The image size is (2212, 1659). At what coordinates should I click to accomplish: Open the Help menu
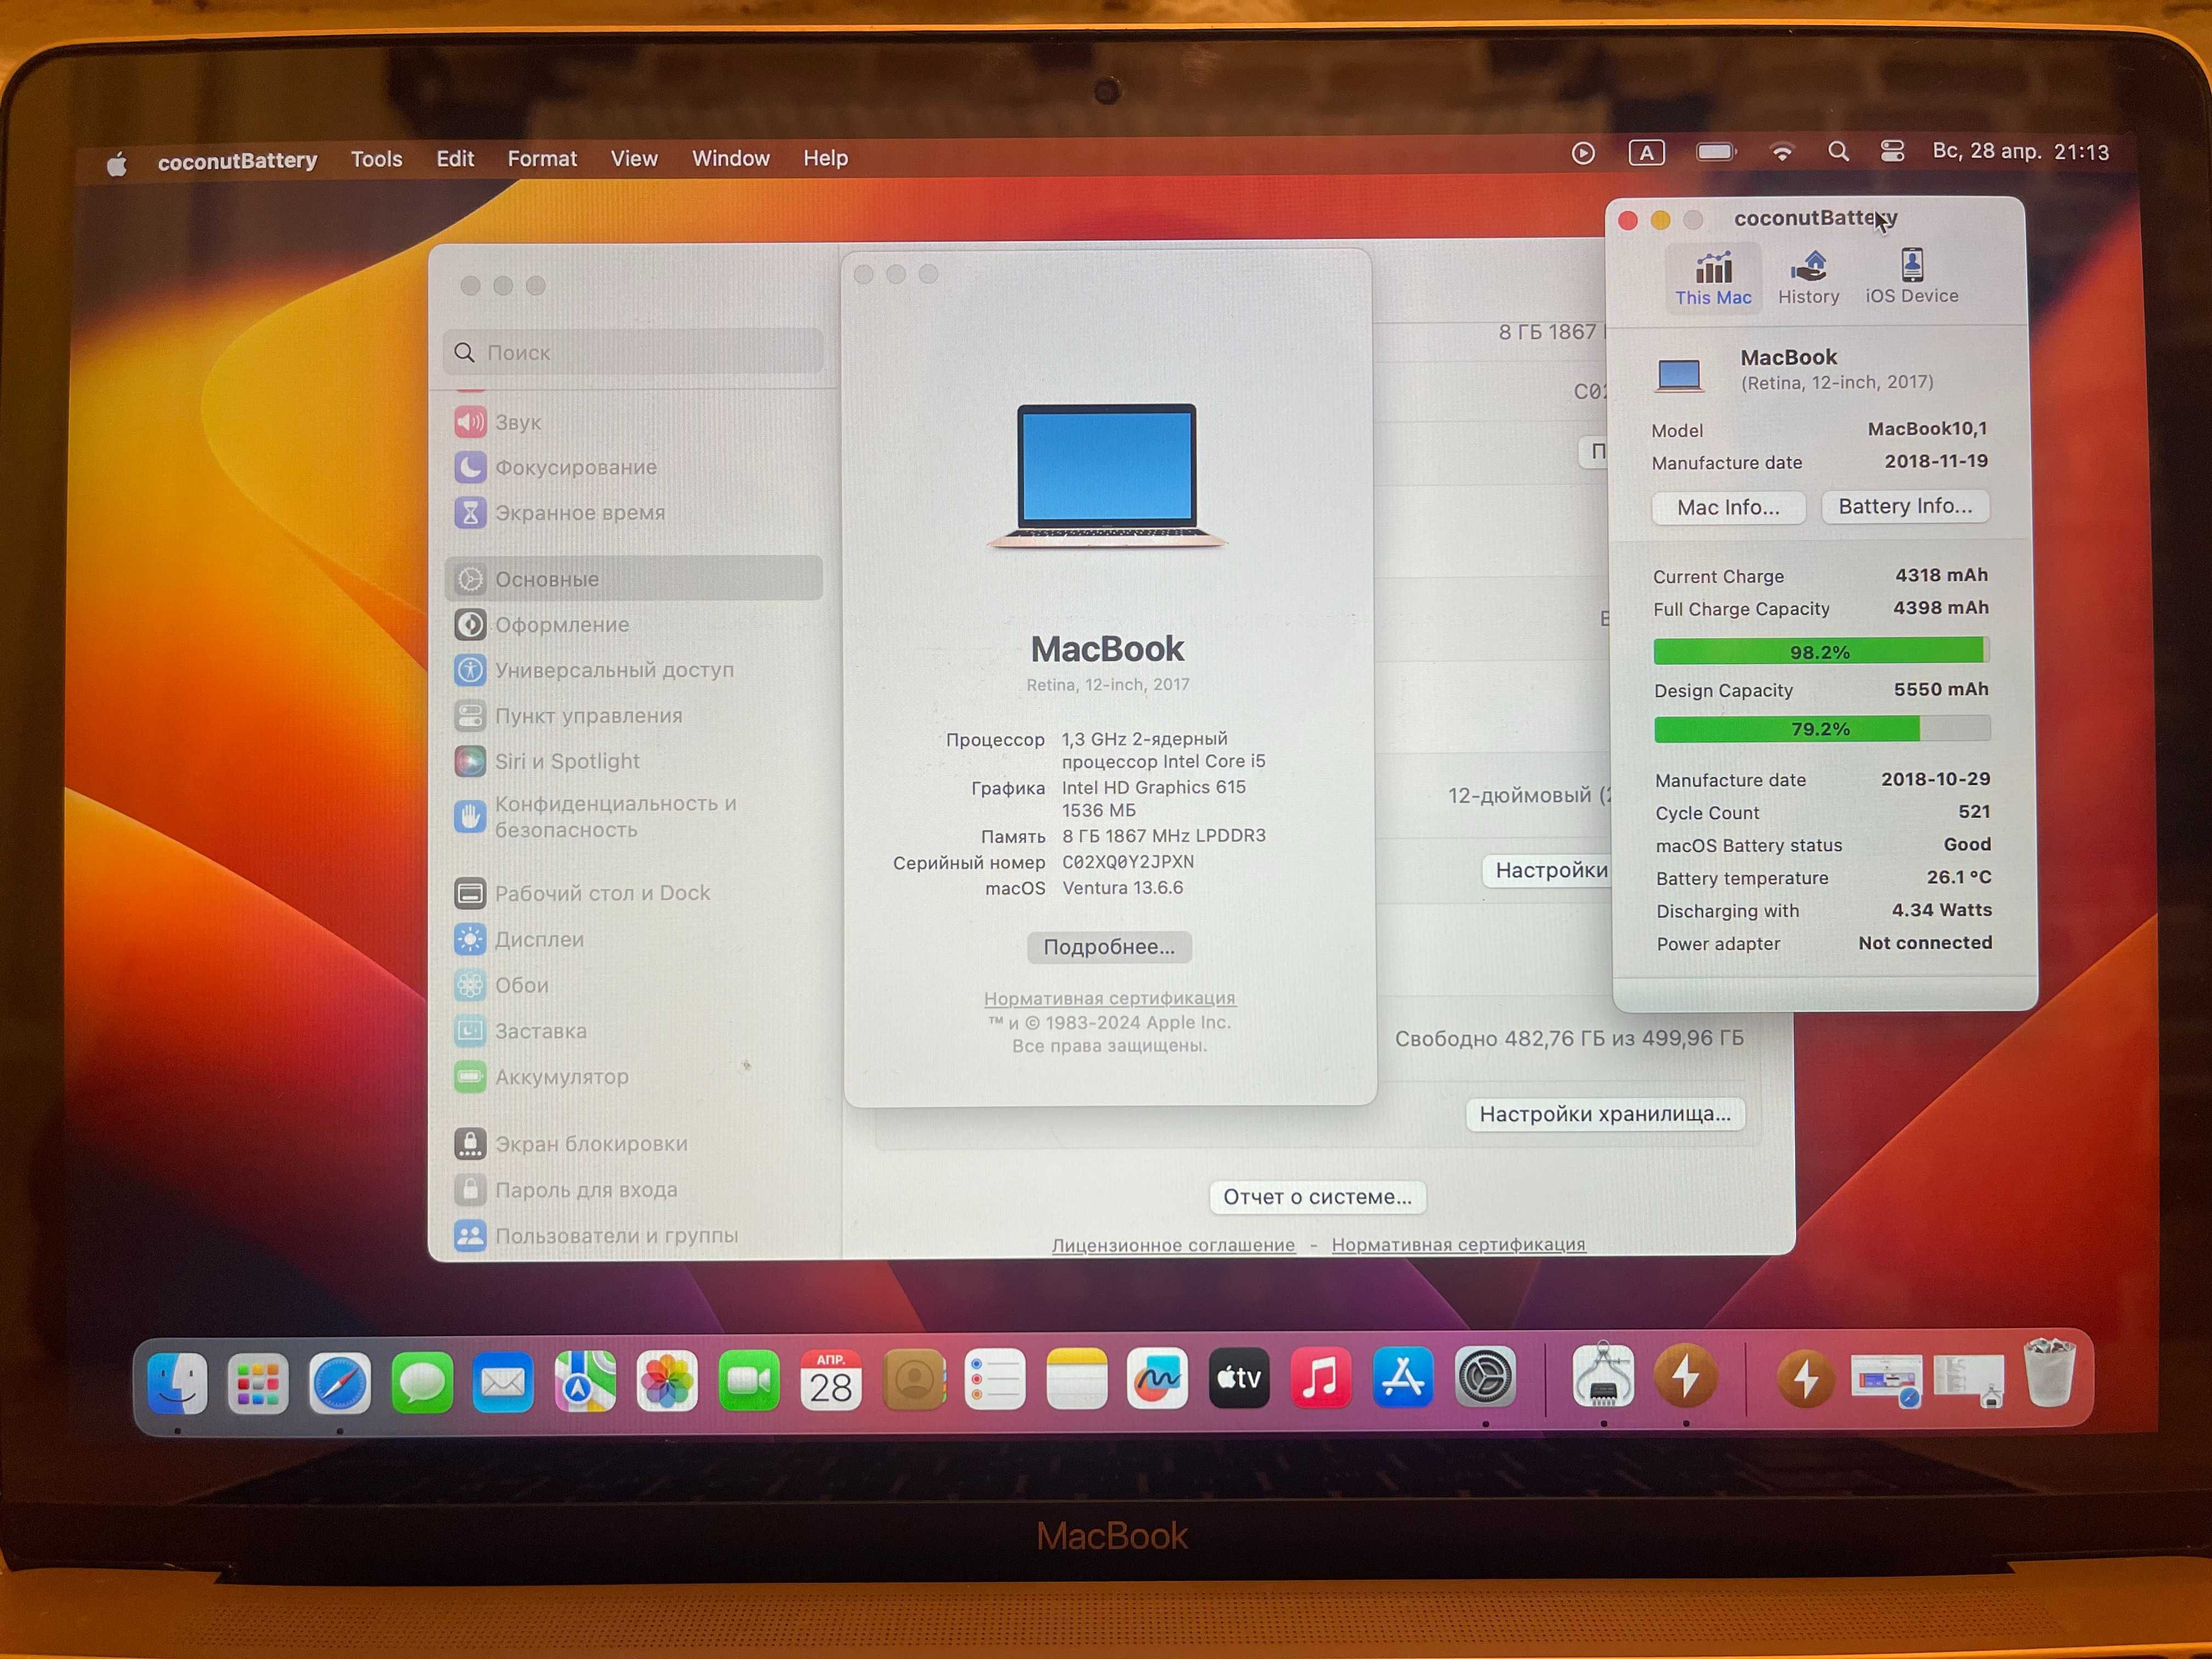click(x=825, y=158)
